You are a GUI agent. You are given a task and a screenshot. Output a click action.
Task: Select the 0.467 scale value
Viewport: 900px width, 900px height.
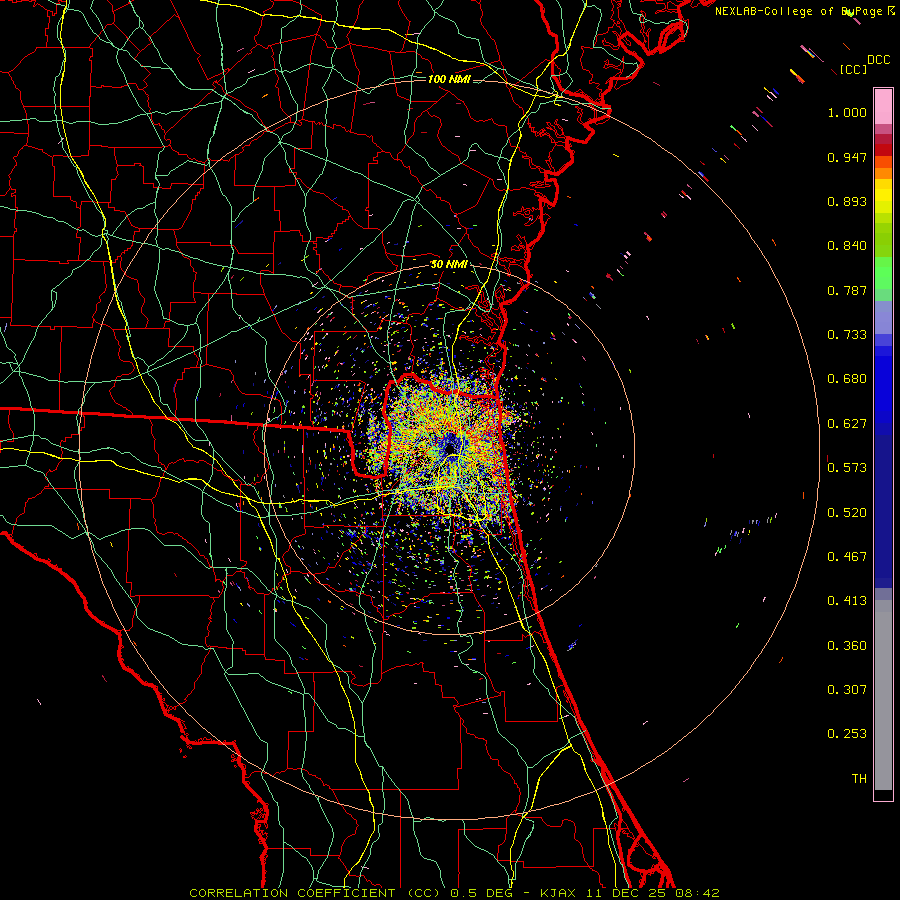[847, 557]
